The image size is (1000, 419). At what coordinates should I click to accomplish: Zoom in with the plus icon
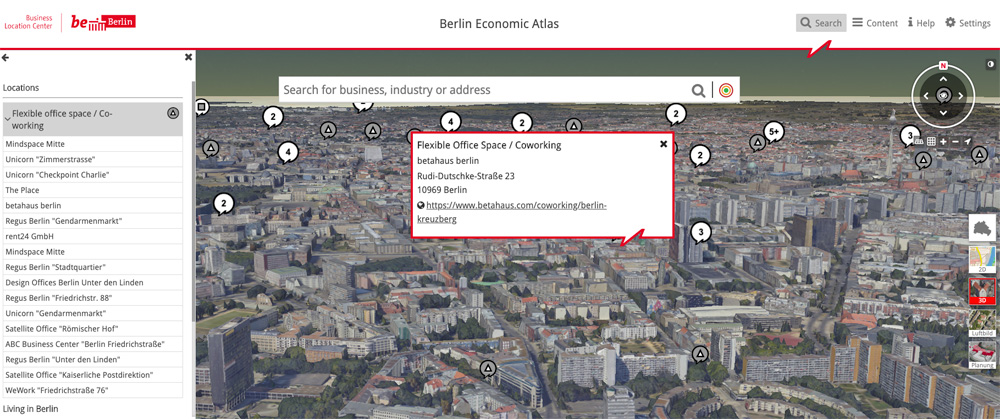pyautogui.click(x=943, y=141)
